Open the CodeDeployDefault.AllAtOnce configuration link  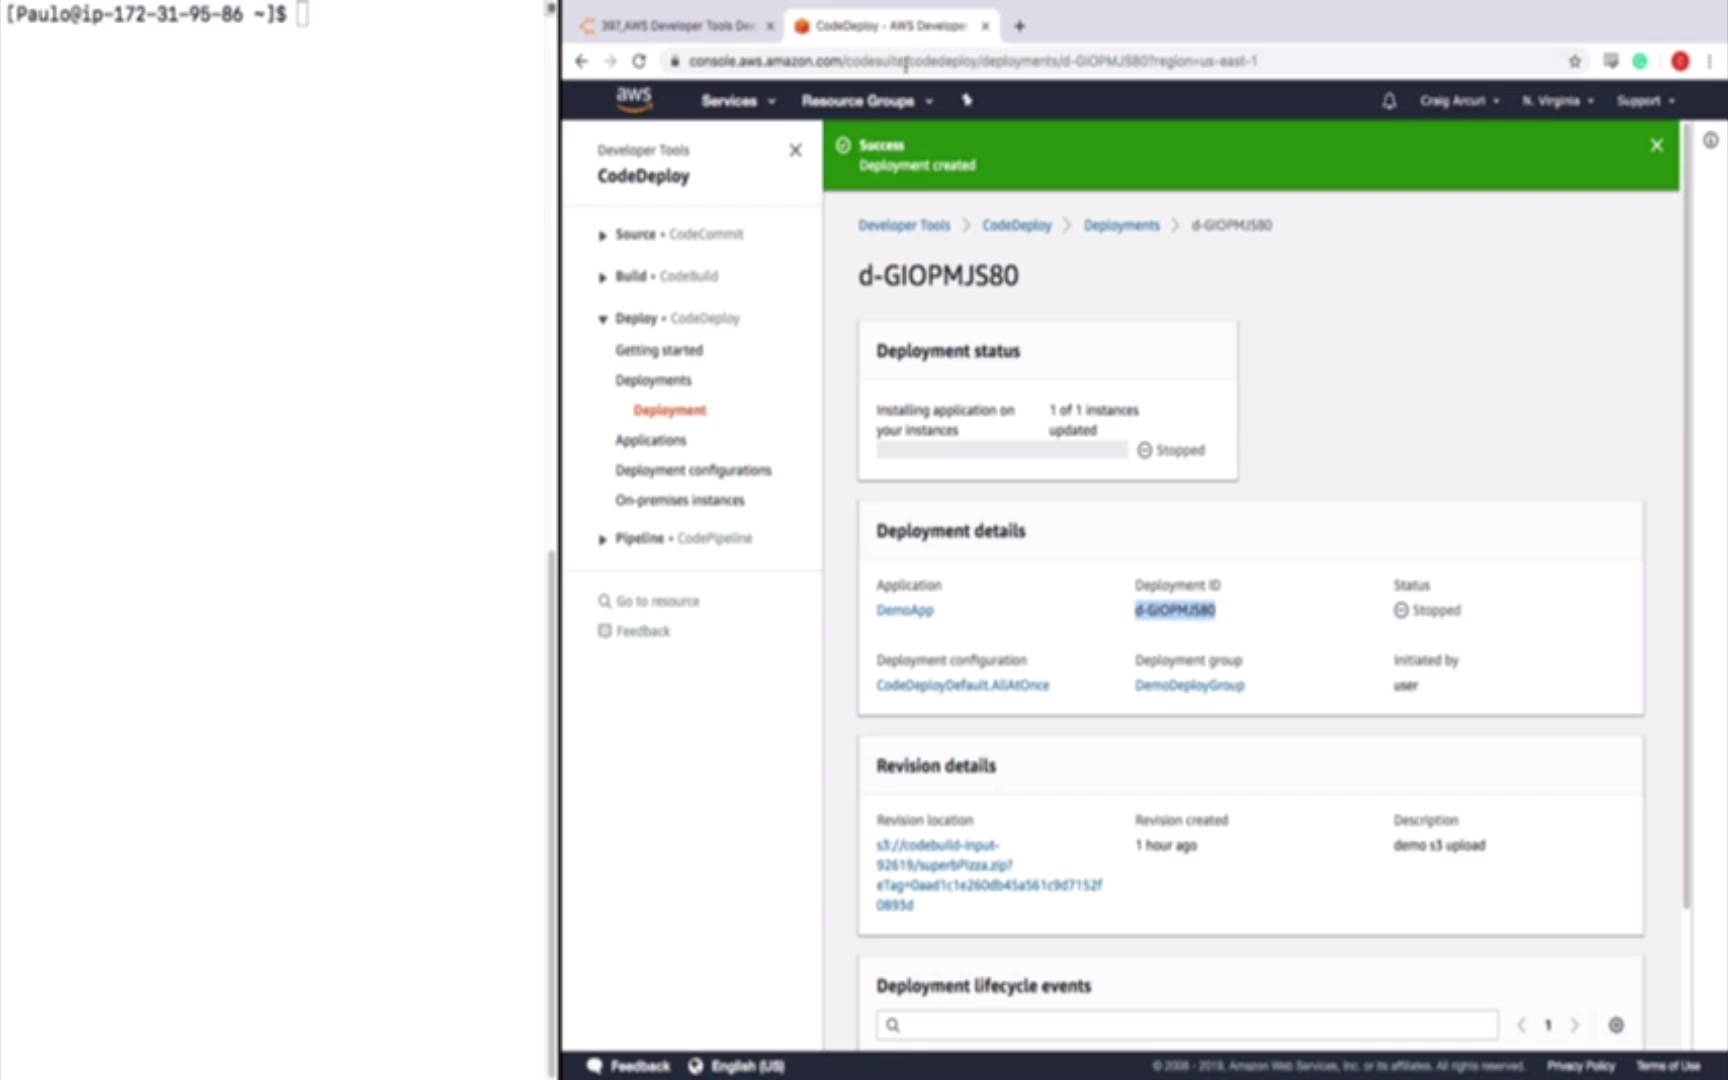963,685
